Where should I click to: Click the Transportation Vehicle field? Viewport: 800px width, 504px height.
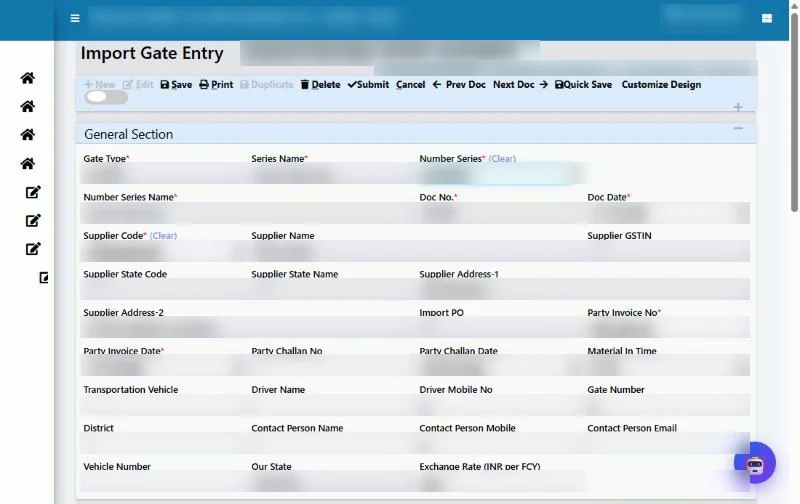pyautogui.click(x=163, y=405)
